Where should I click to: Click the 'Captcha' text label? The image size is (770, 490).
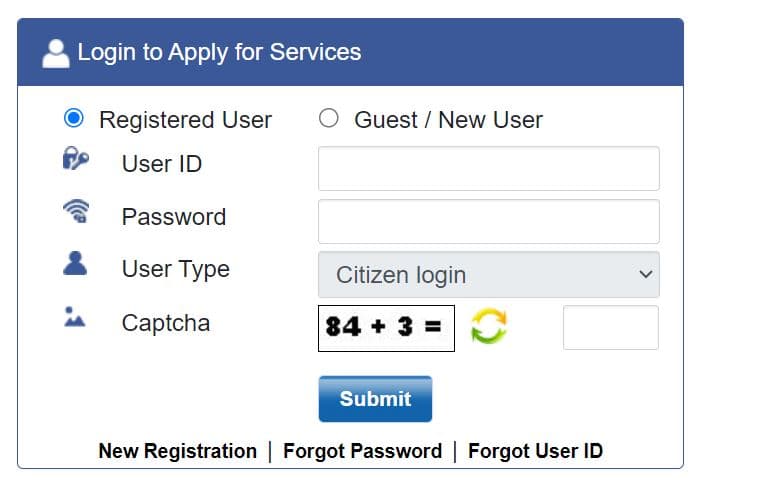coord(165,323)
